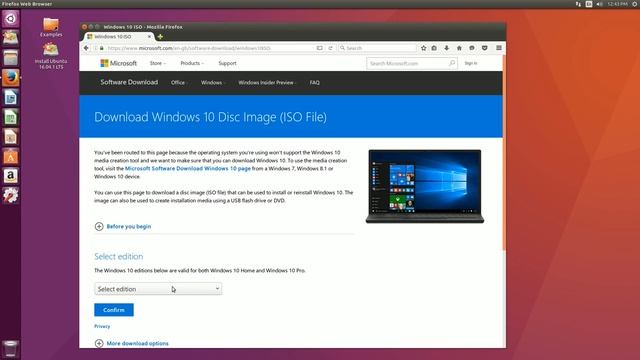Open a new tab with the plus button

(160, 37)
